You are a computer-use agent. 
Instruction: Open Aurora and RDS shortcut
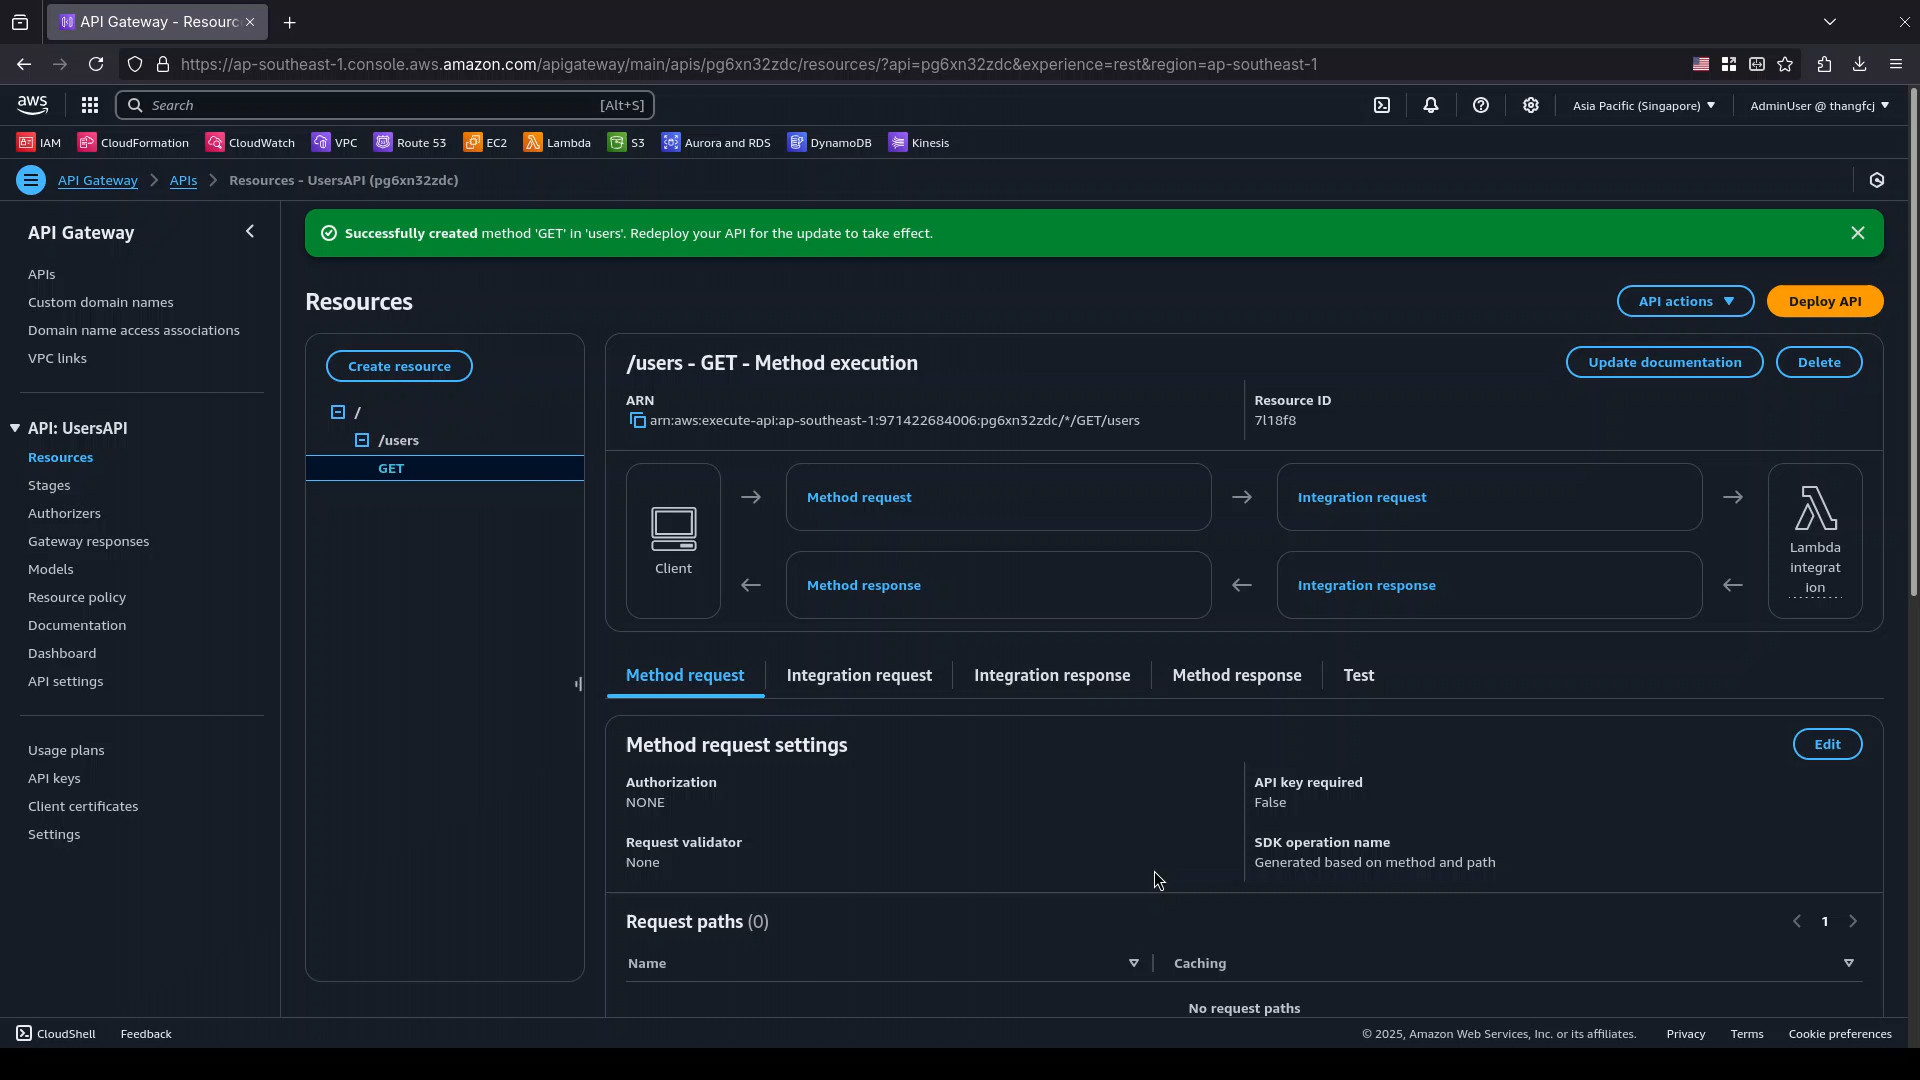pyautogui.click(x=716, y=143)
